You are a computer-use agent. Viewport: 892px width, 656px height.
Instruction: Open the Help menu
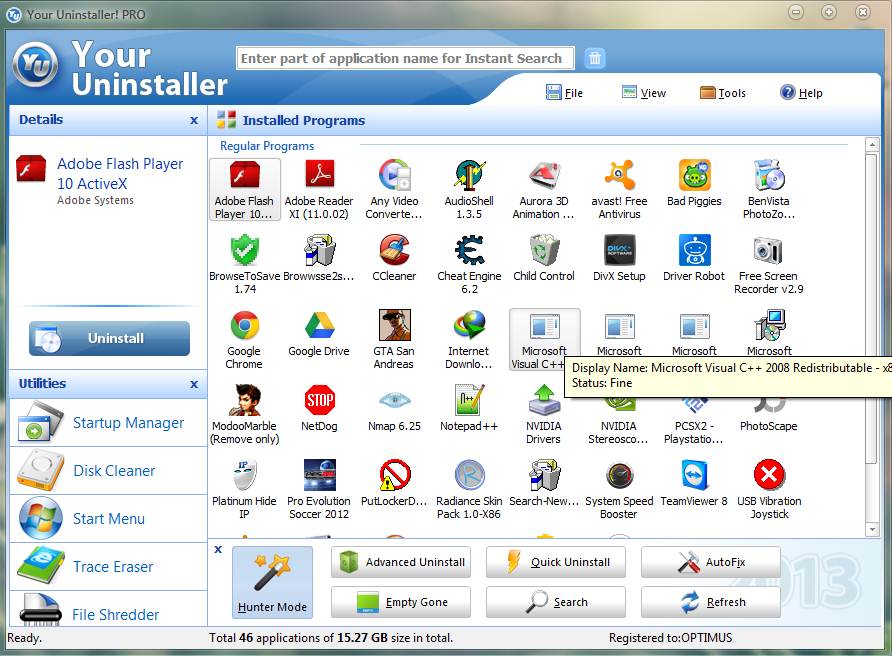[x=801, y=93]
